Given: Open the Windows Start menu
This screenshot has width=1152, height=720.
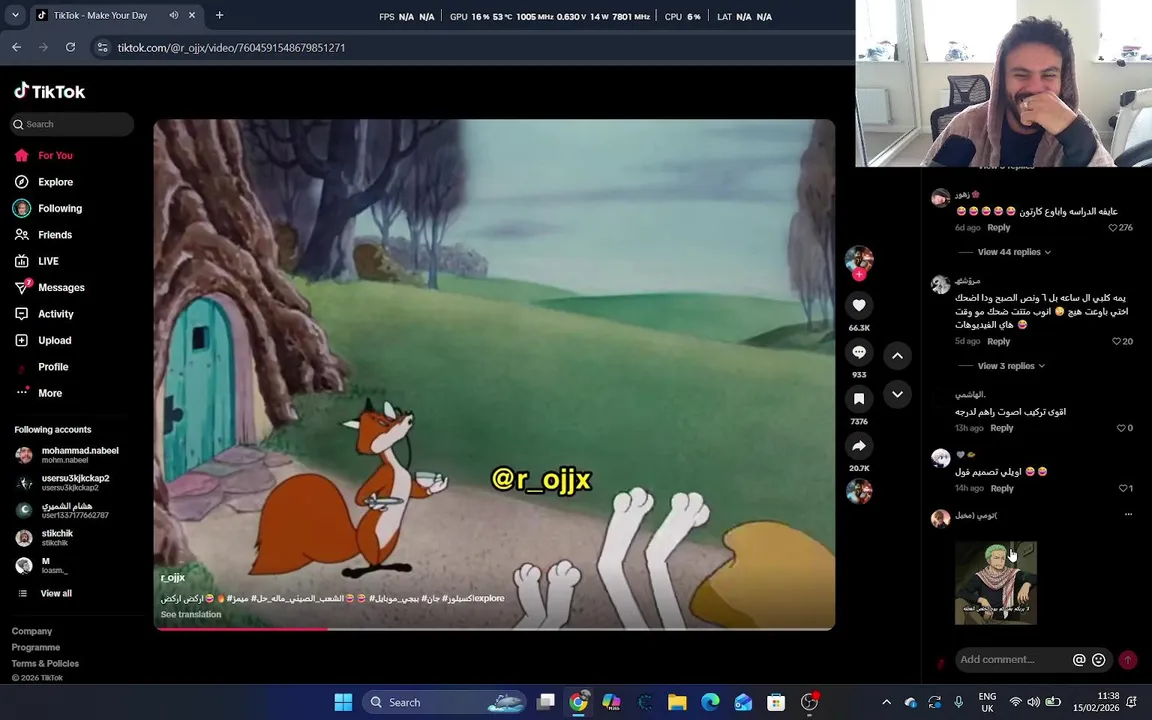Looking at the screenshot, I should click(343, 702).
